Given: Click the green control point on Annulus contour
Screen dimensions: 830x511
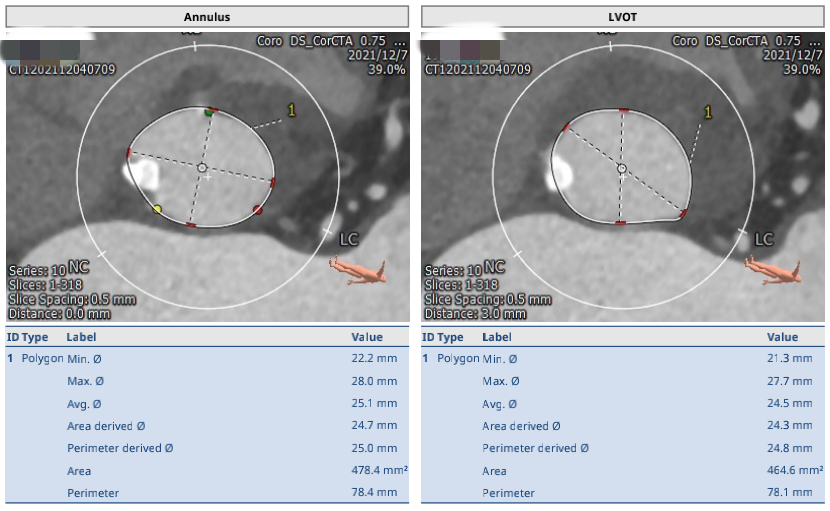Looking at the screenshot, I should coord(209,113).
